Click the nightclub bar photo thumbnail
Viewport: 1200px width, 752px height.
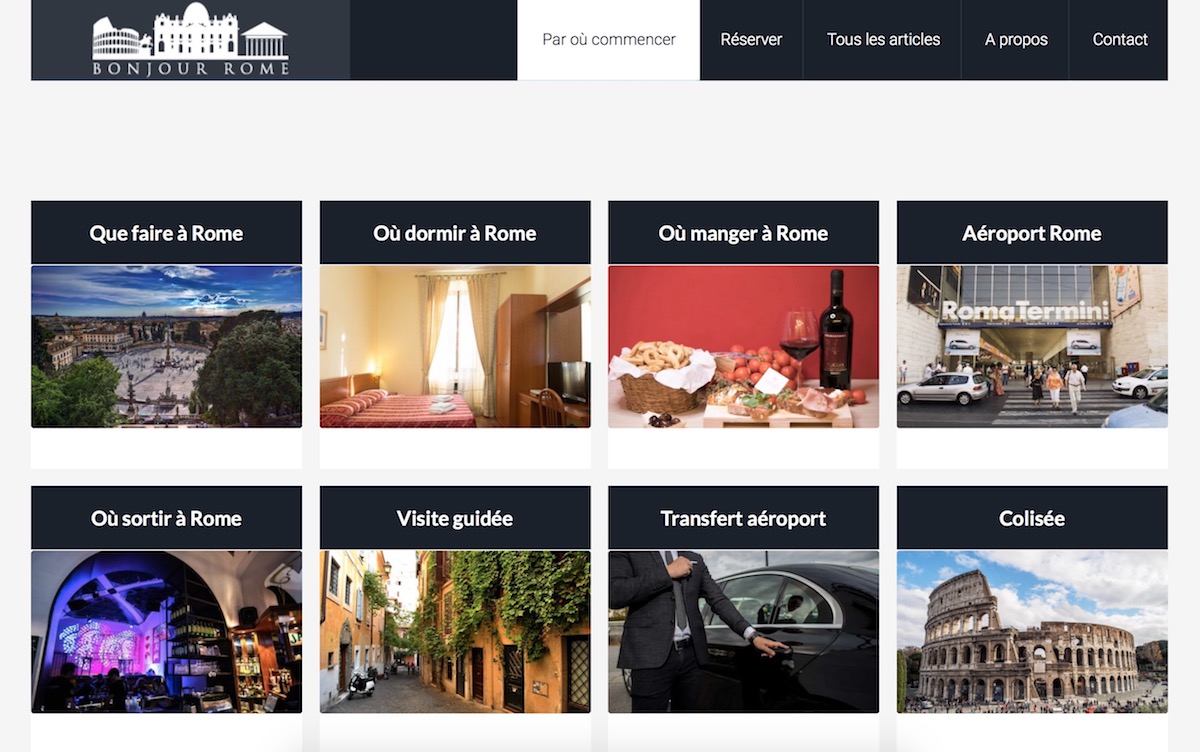[166, 632]
